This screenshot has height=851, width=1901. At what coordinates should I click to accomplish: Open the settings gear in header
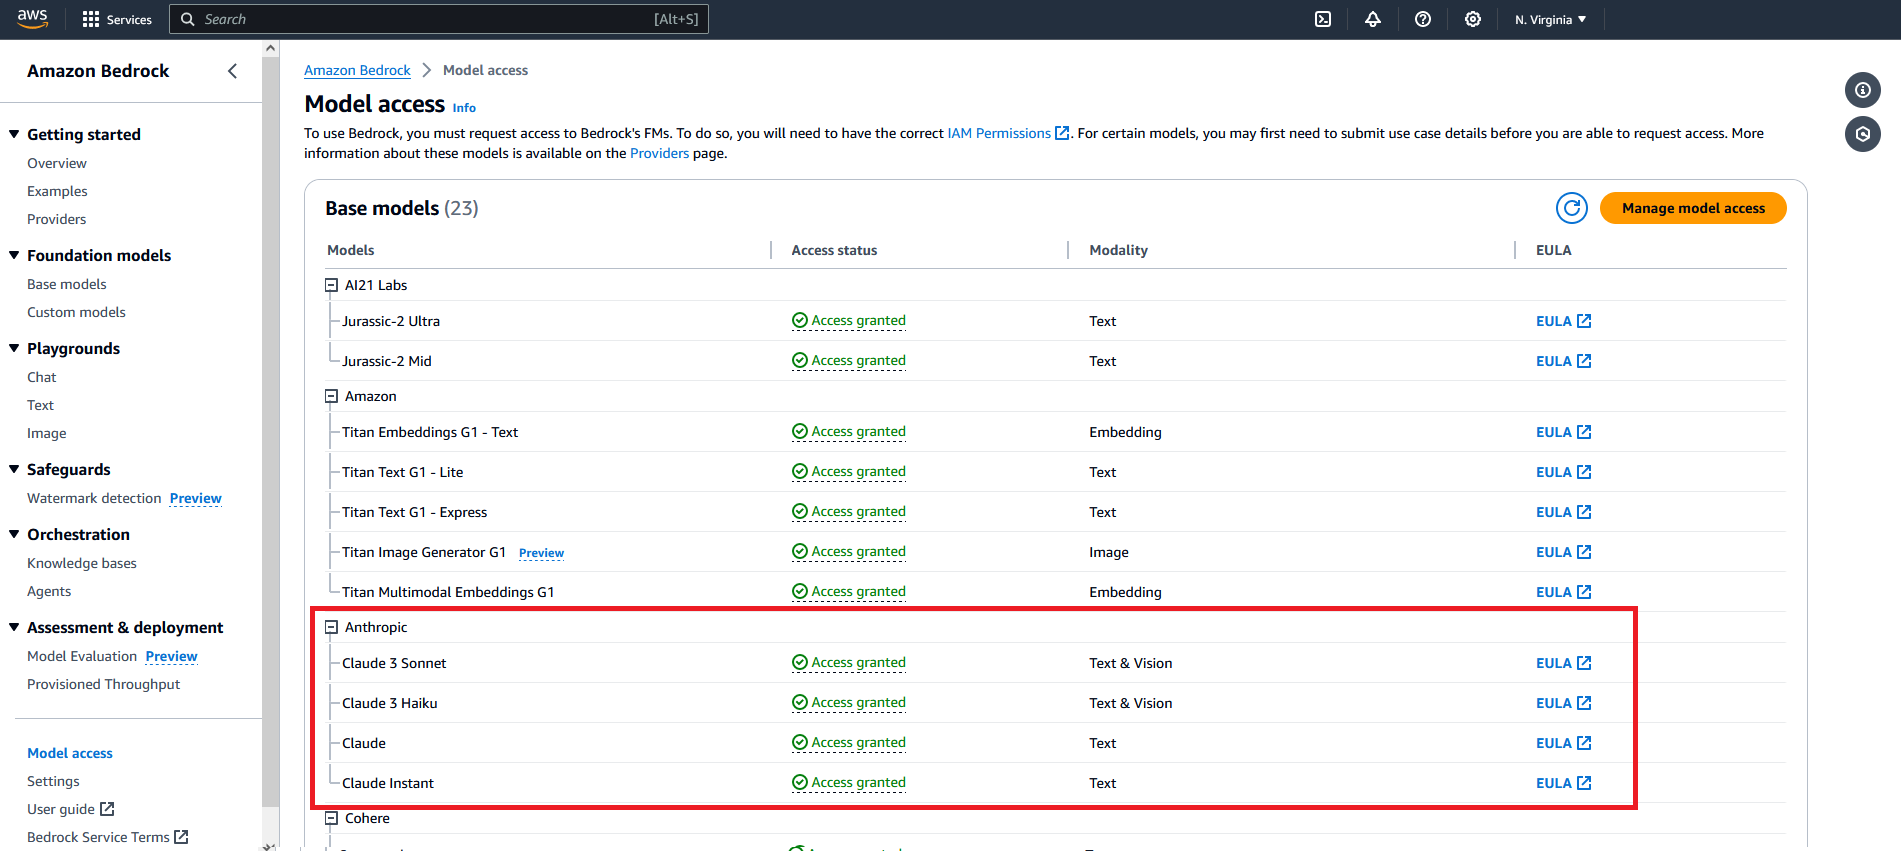[1473, 19]
